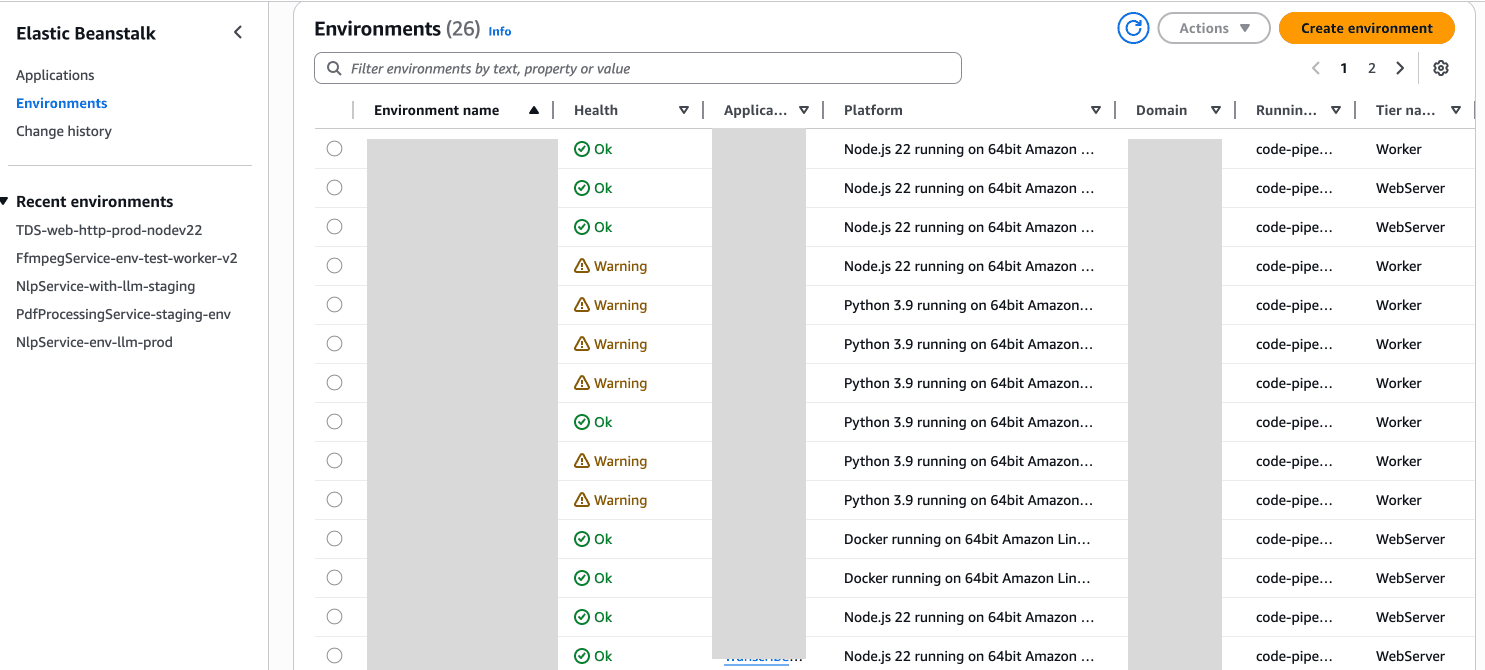
Task: Open the Change history page
Action: [x=64, y=131]
